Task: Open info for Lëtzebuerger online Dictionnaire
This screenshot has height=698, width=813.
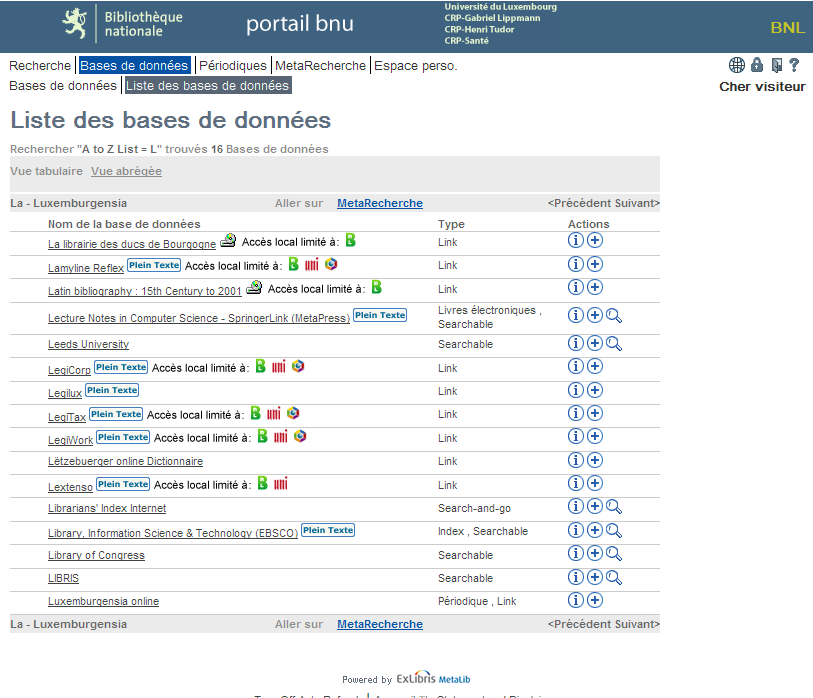Action: [x=576, y=460]
